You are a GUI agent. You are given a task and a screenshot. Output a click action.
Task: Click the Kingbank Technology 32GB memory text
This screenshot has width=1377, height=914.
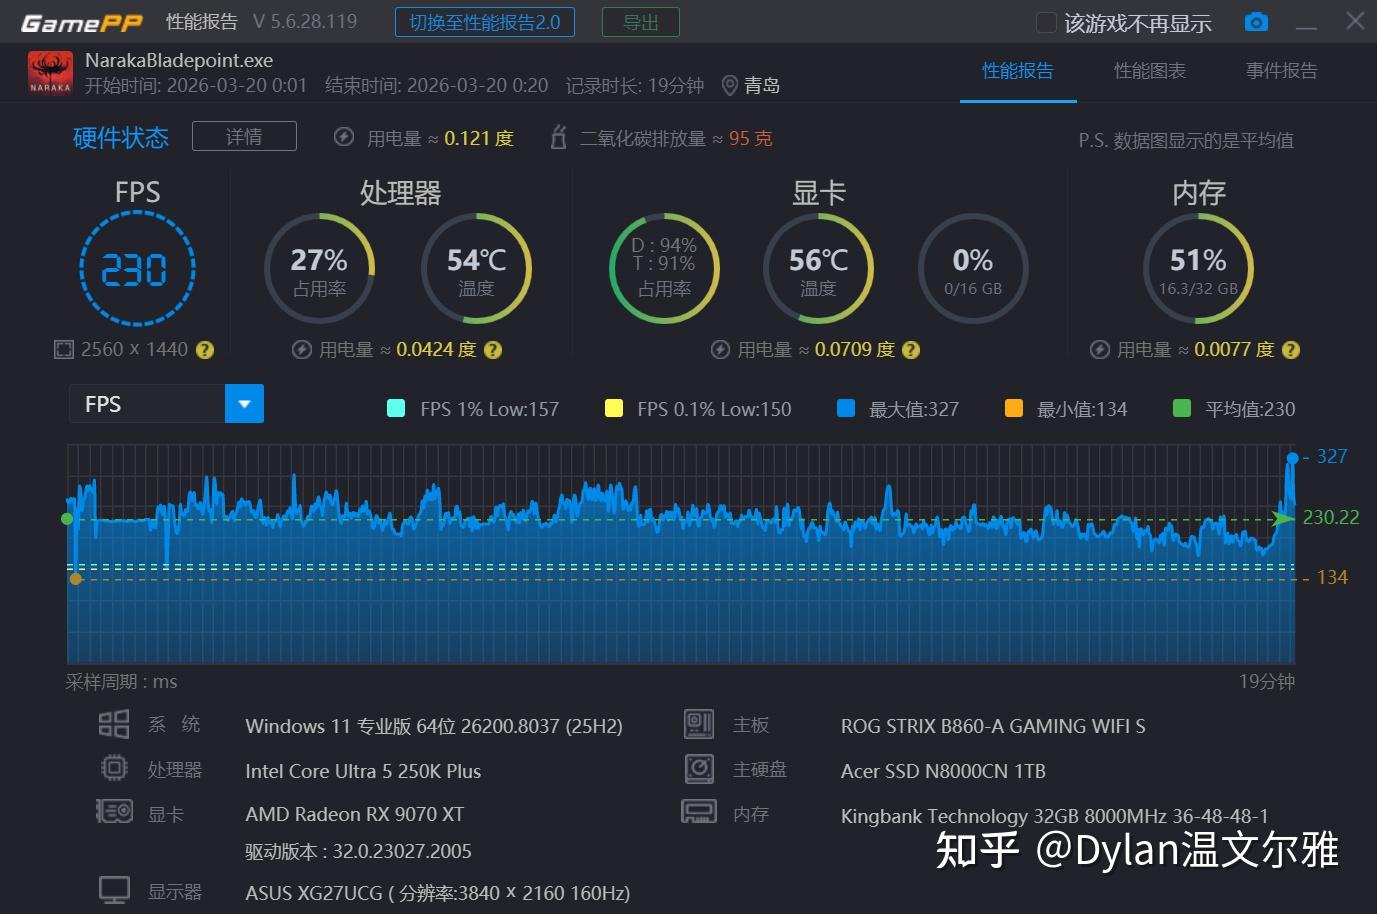(1054, 816)
